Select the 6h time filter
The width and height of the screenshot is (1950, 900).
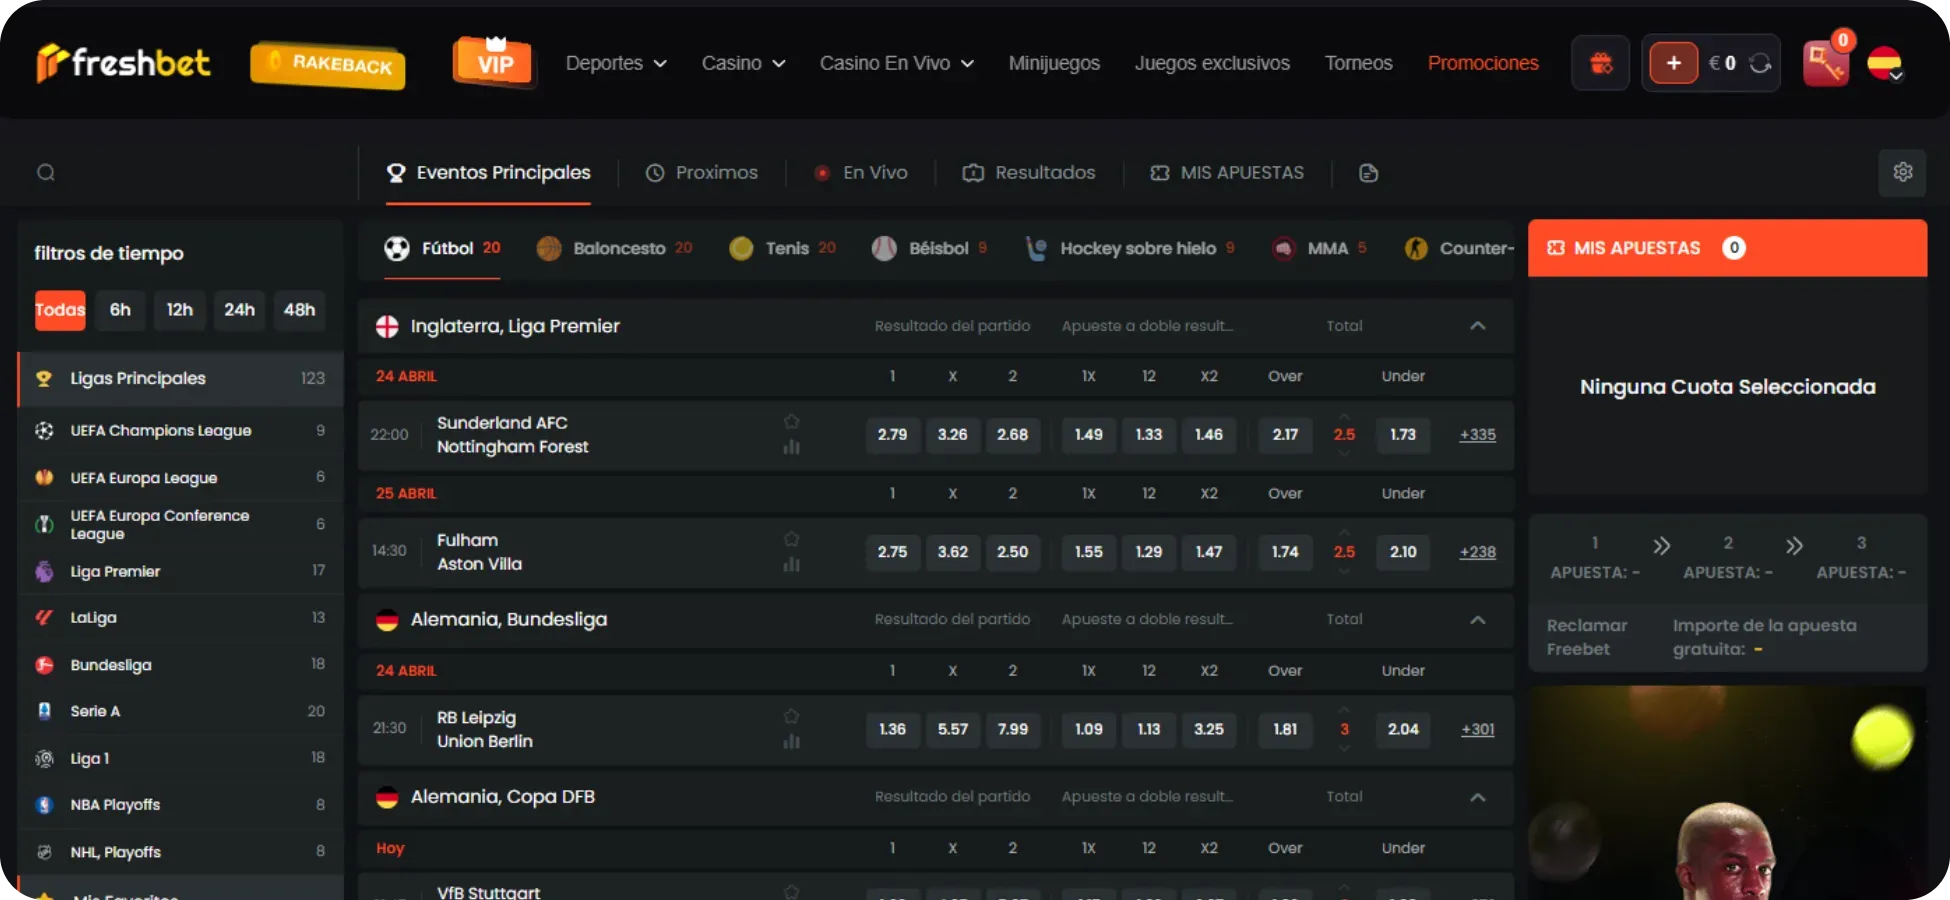(x=120, y=310)
